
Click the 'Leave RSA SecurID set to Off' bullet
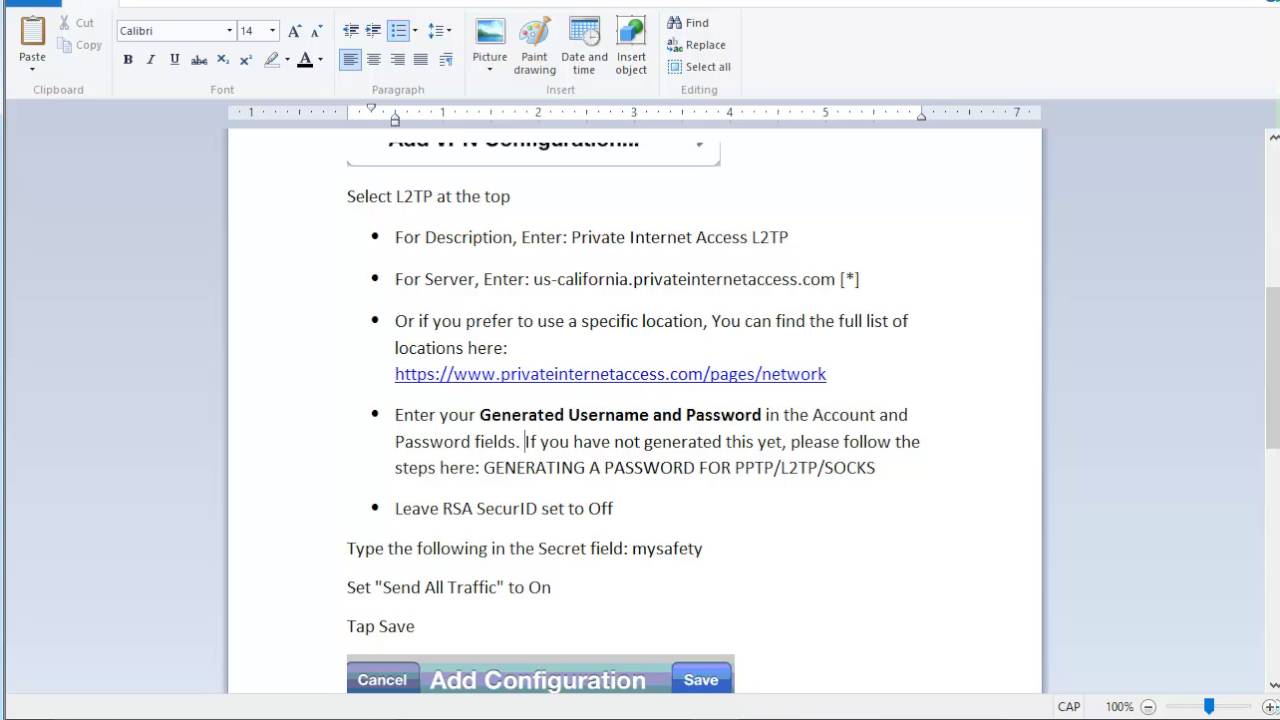504,508
